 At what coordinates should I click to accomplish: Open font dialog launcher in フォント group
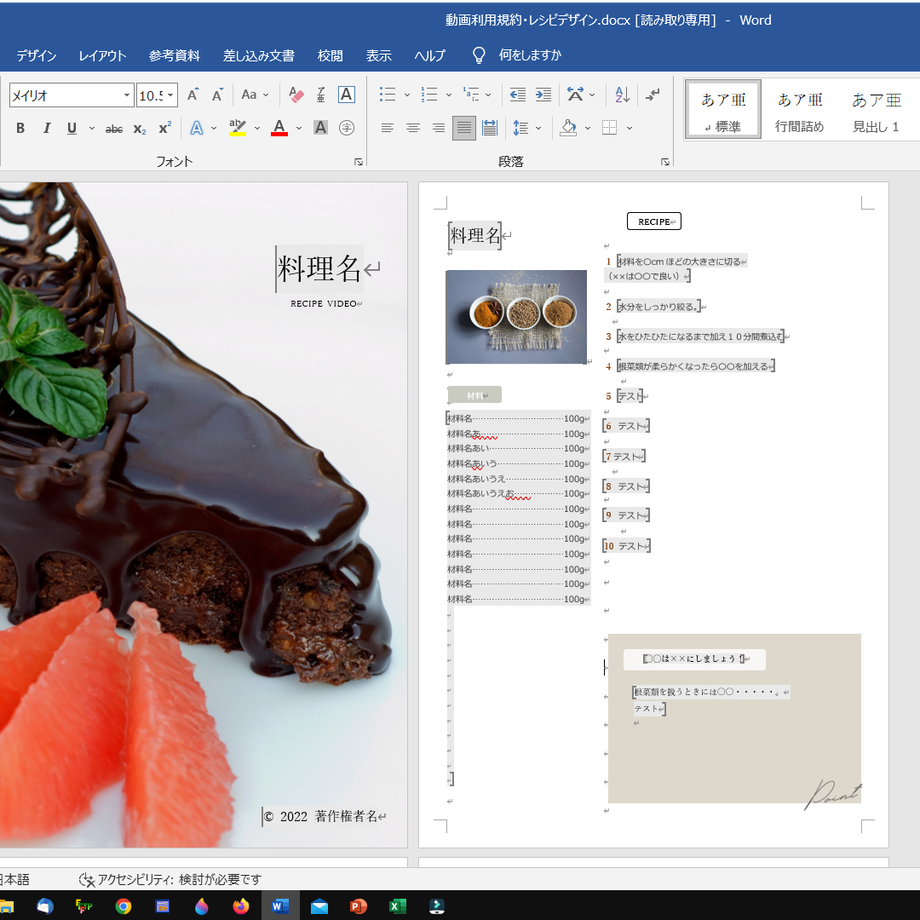coord(358,162)
